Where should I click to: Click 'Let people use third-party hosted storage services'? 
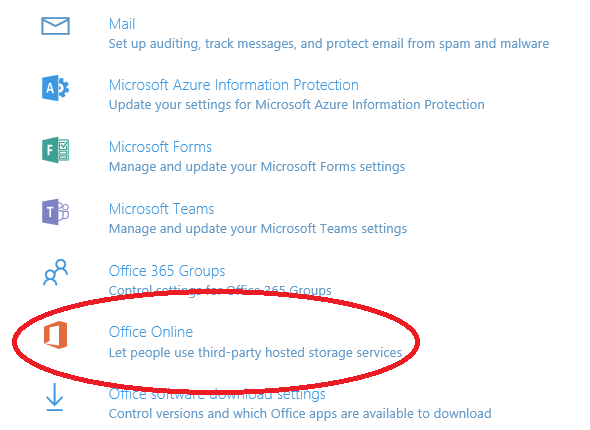(x=255, y=353)
